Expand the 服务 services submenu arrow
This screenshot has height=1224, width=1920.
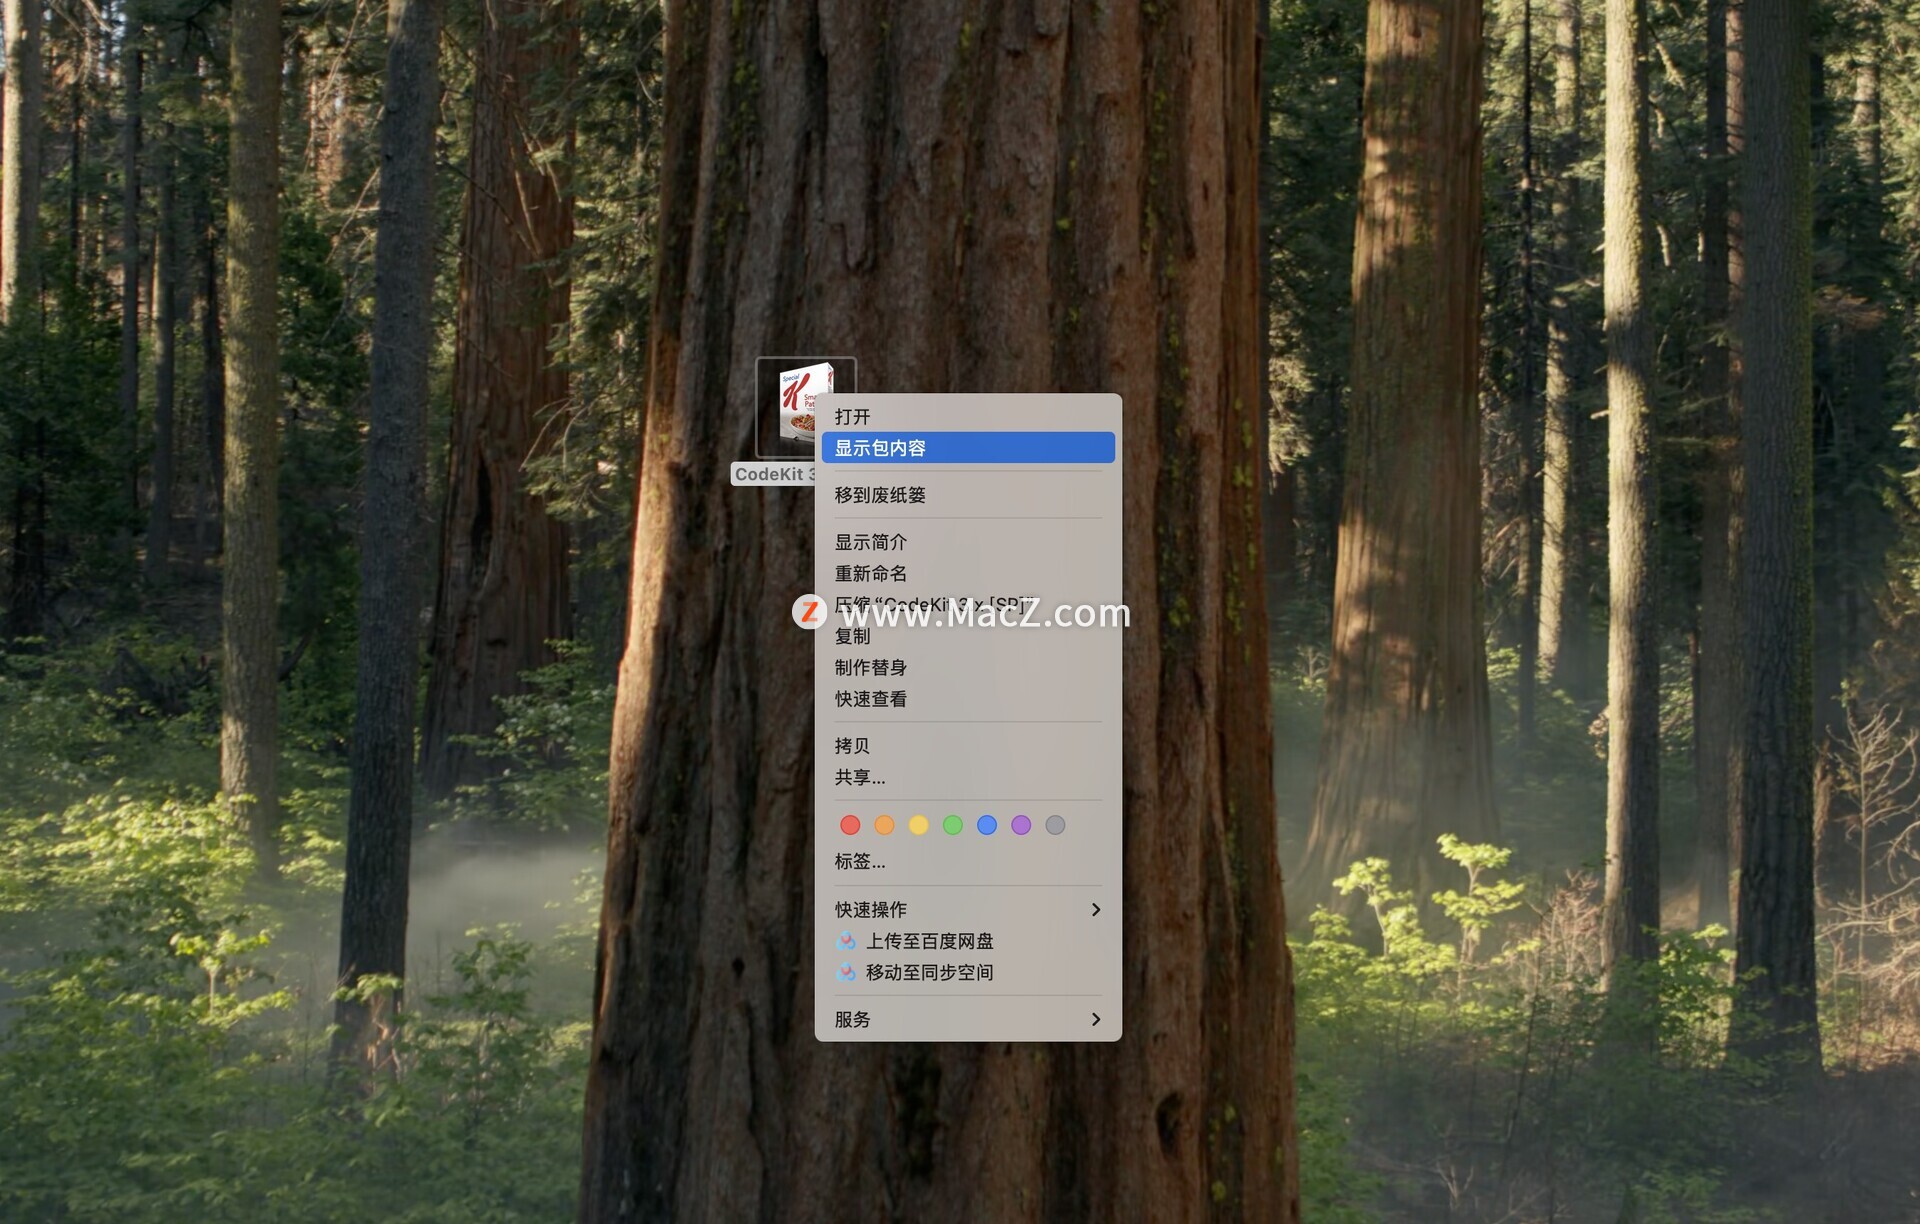pyautogui.click(x=1096, y=1019)
